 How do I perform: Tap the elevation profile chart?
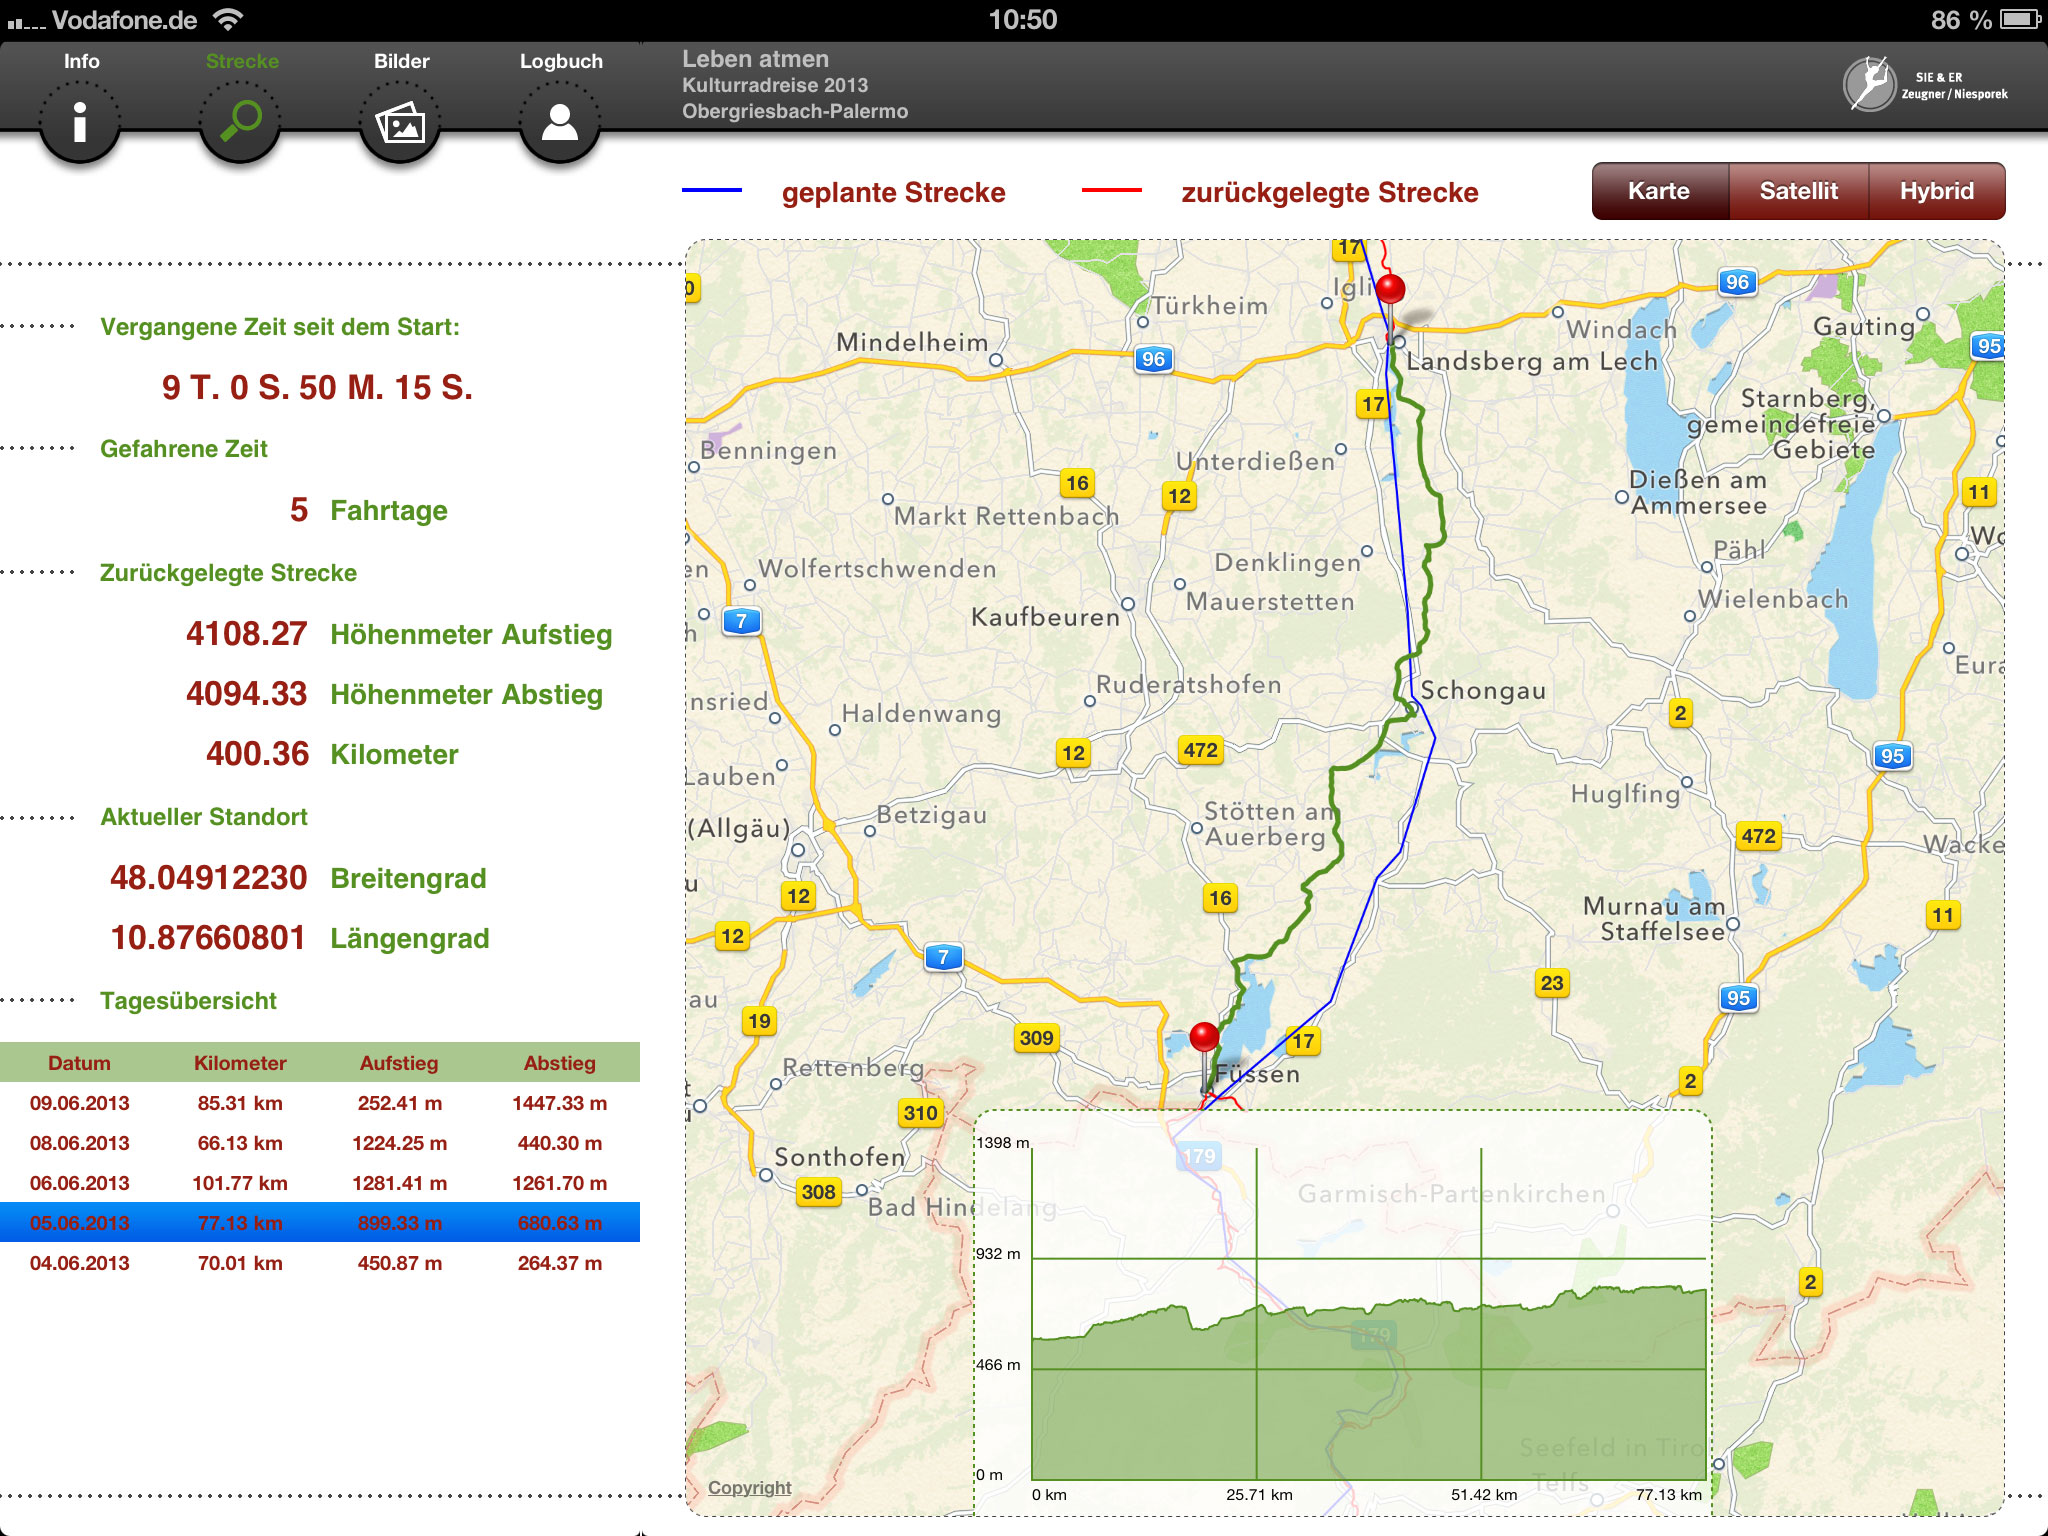click(1342, 1312)
